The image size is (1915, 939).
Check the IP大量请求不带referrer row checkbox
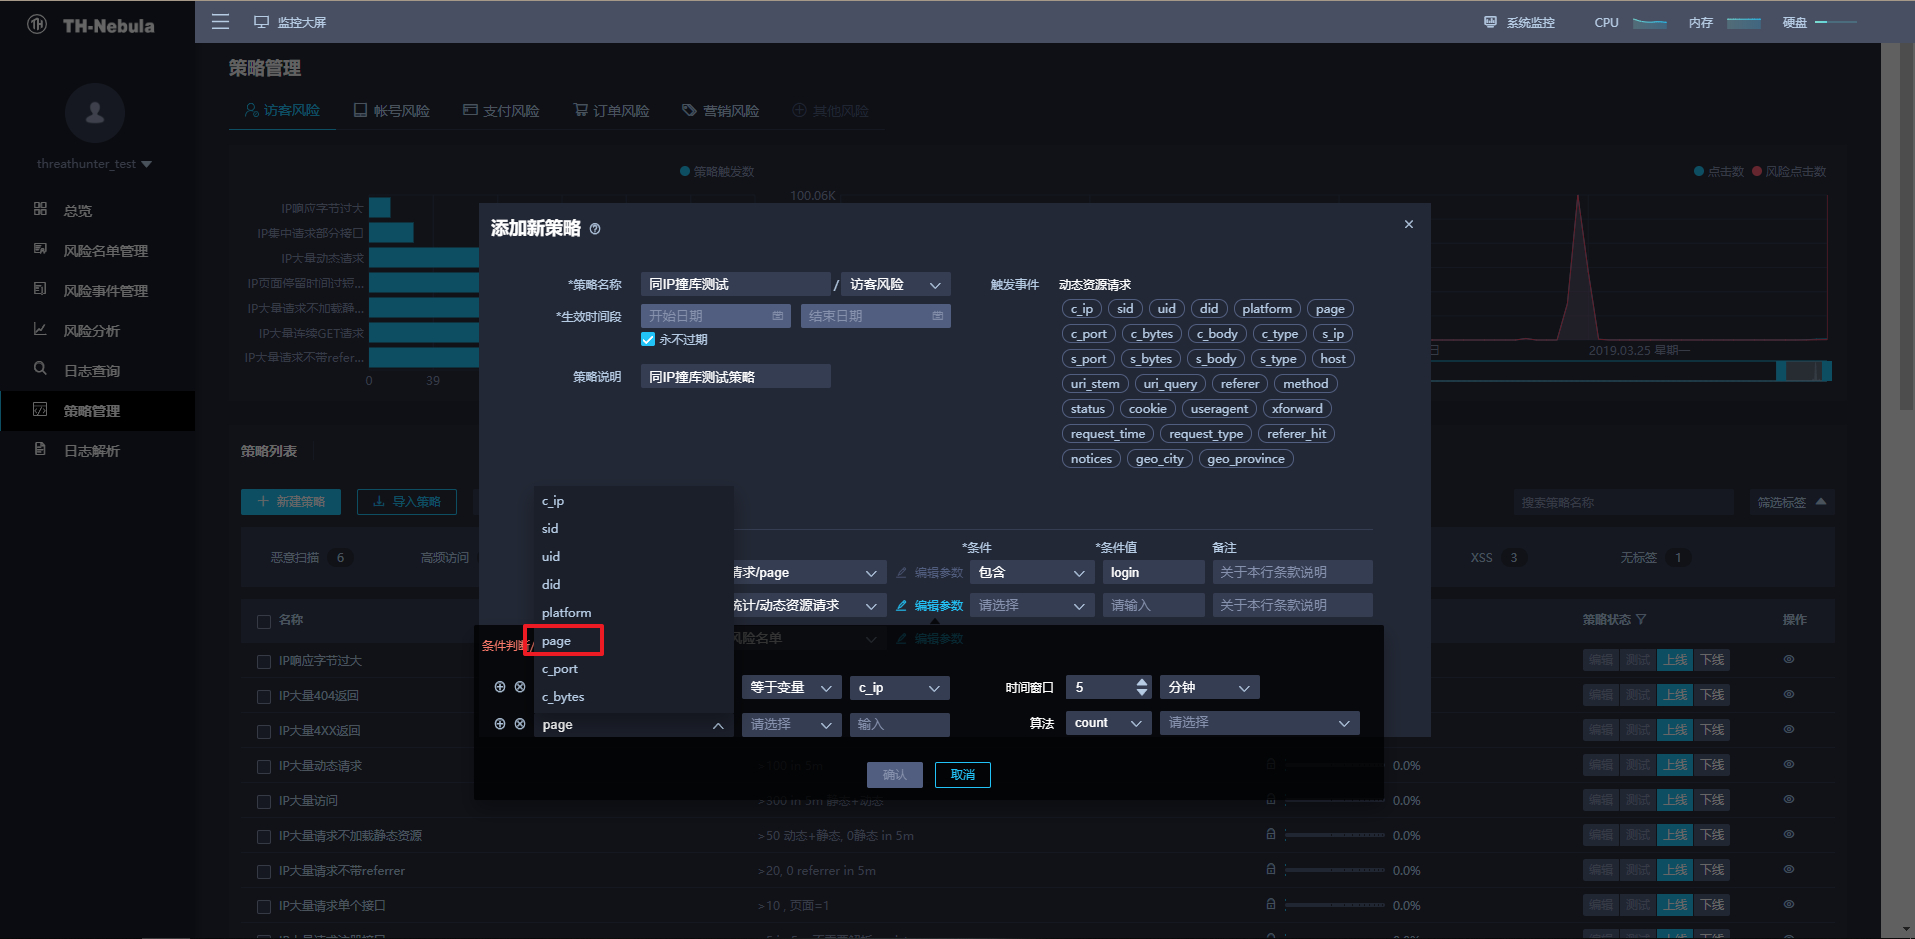[264, 872]
